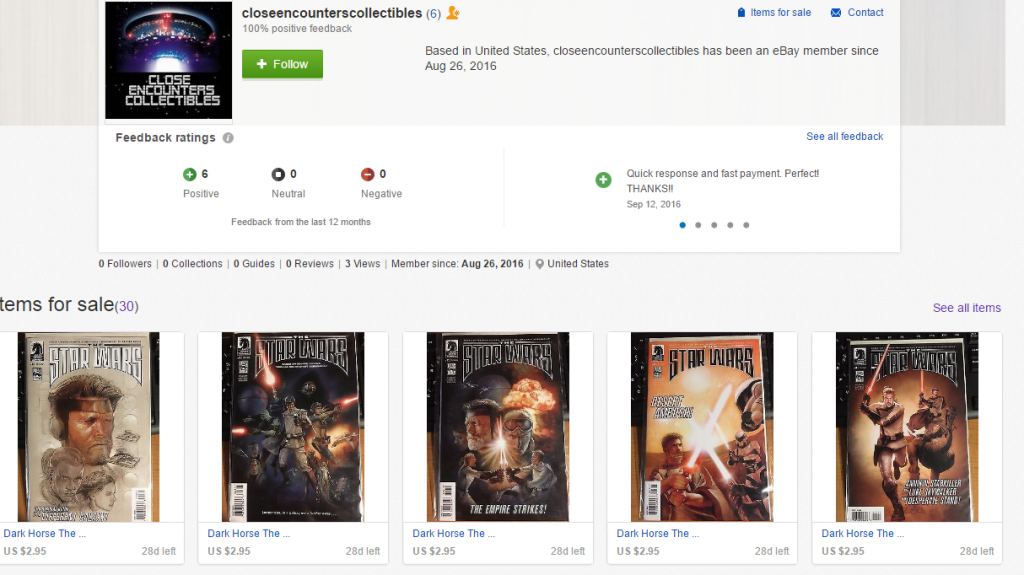This screenshot has height=575, width=1024.
Task: Click 28d left on the fifth listing
Action: (976, 551)
